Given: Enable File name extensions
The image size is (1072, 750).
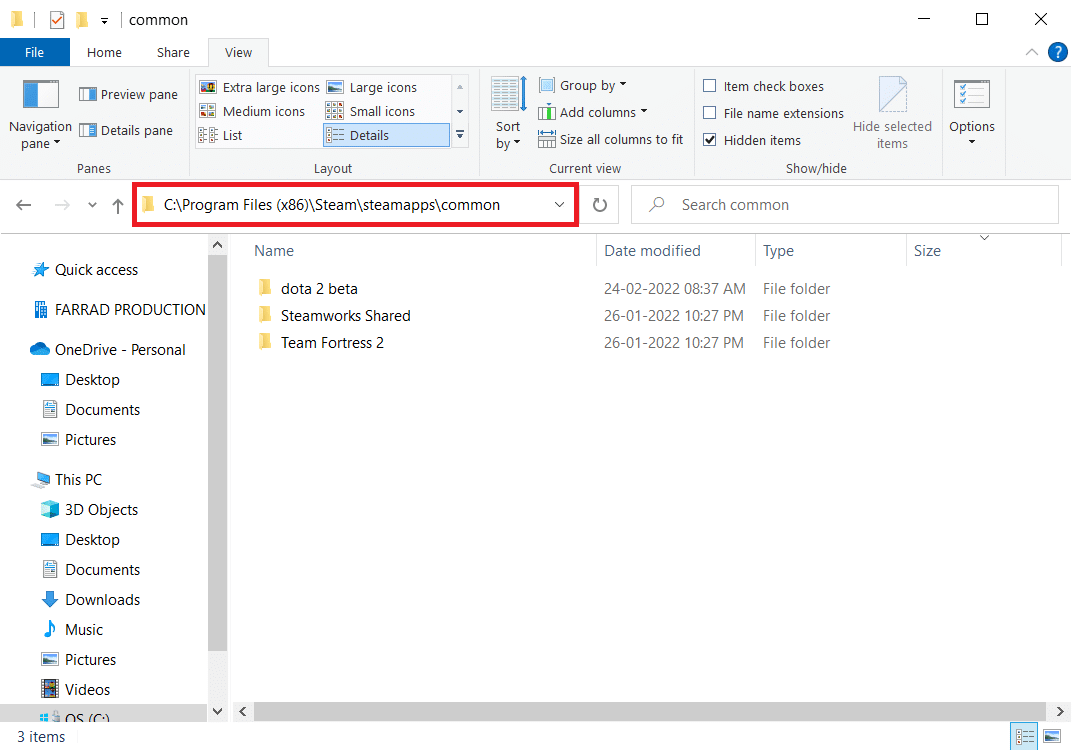Looking at the screenshot, I should tap(710, 113).
